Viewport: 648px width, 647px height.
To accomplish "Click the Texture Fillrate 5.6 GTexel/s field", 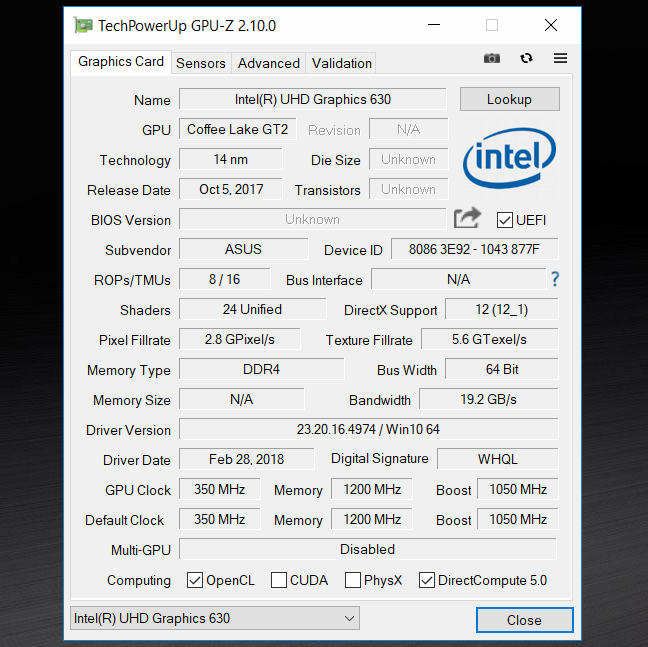I will click(x=489, y=339).
